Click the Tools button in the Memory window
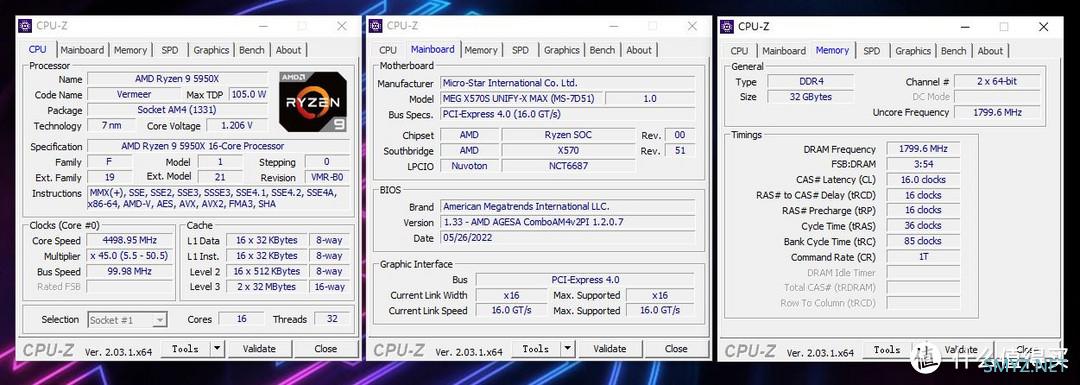 click(x=886, y=350)
